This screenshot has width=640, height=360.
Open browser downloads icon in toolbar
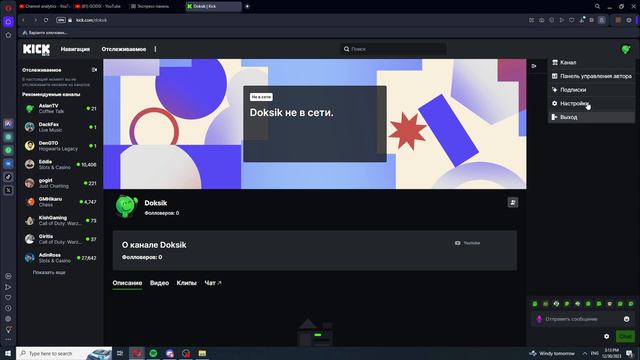pos(582,20)
